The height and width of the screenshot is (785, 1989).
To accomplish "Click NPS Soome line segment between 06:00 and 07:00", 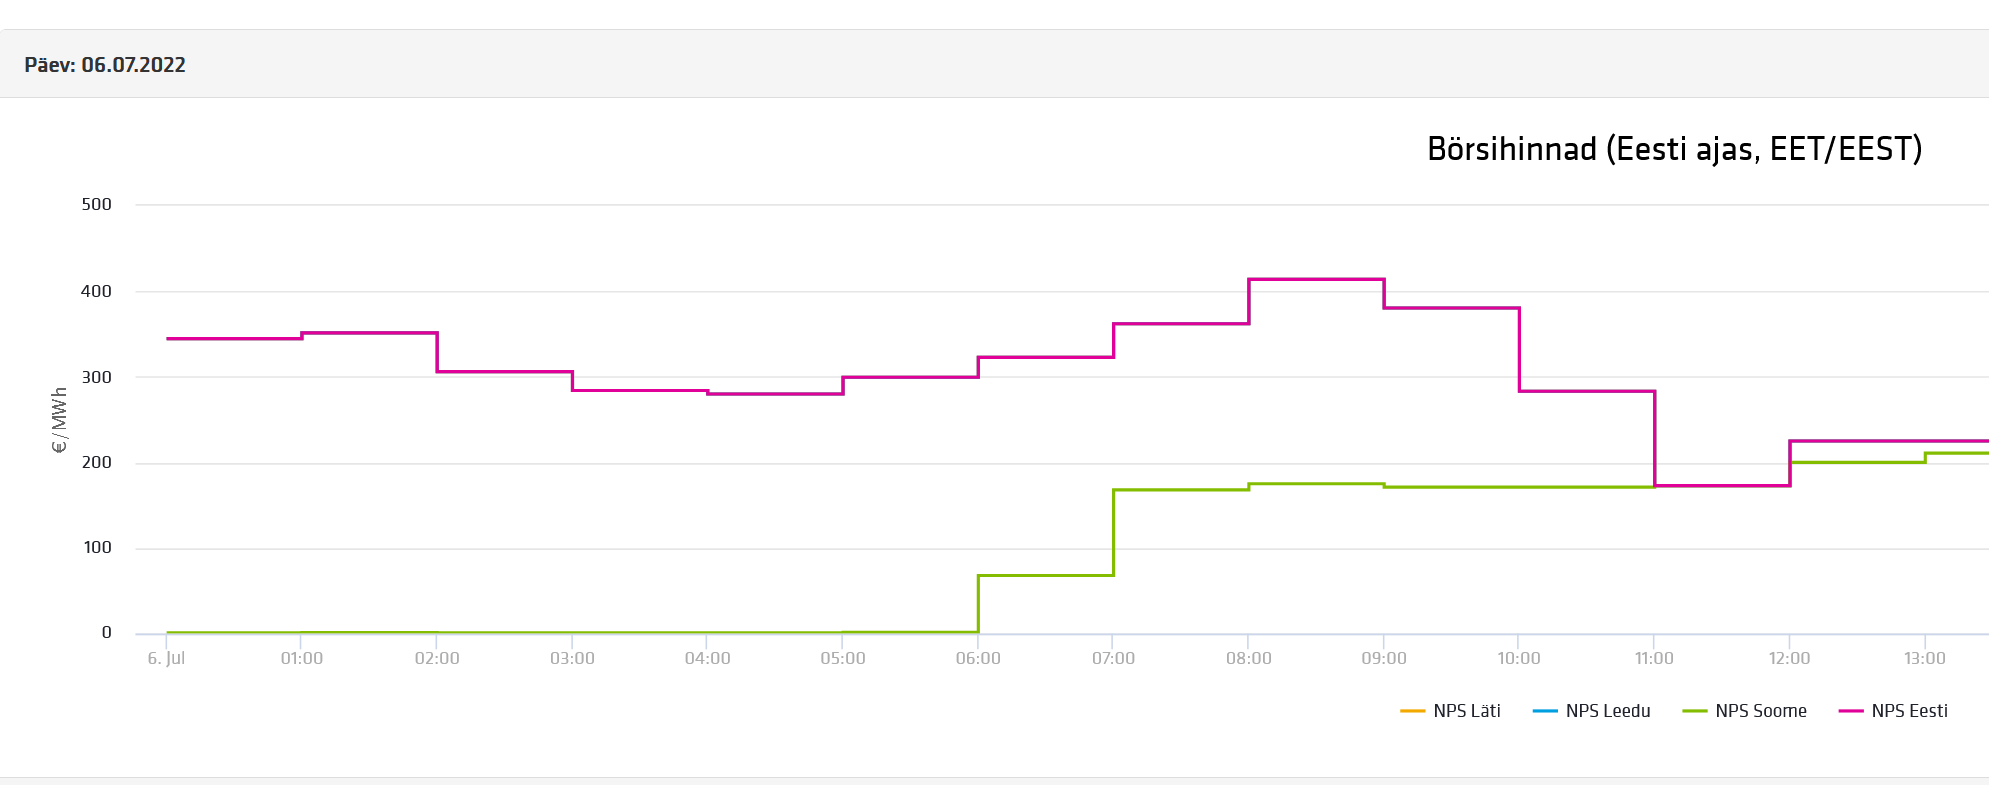I will tap(1046, 575).
